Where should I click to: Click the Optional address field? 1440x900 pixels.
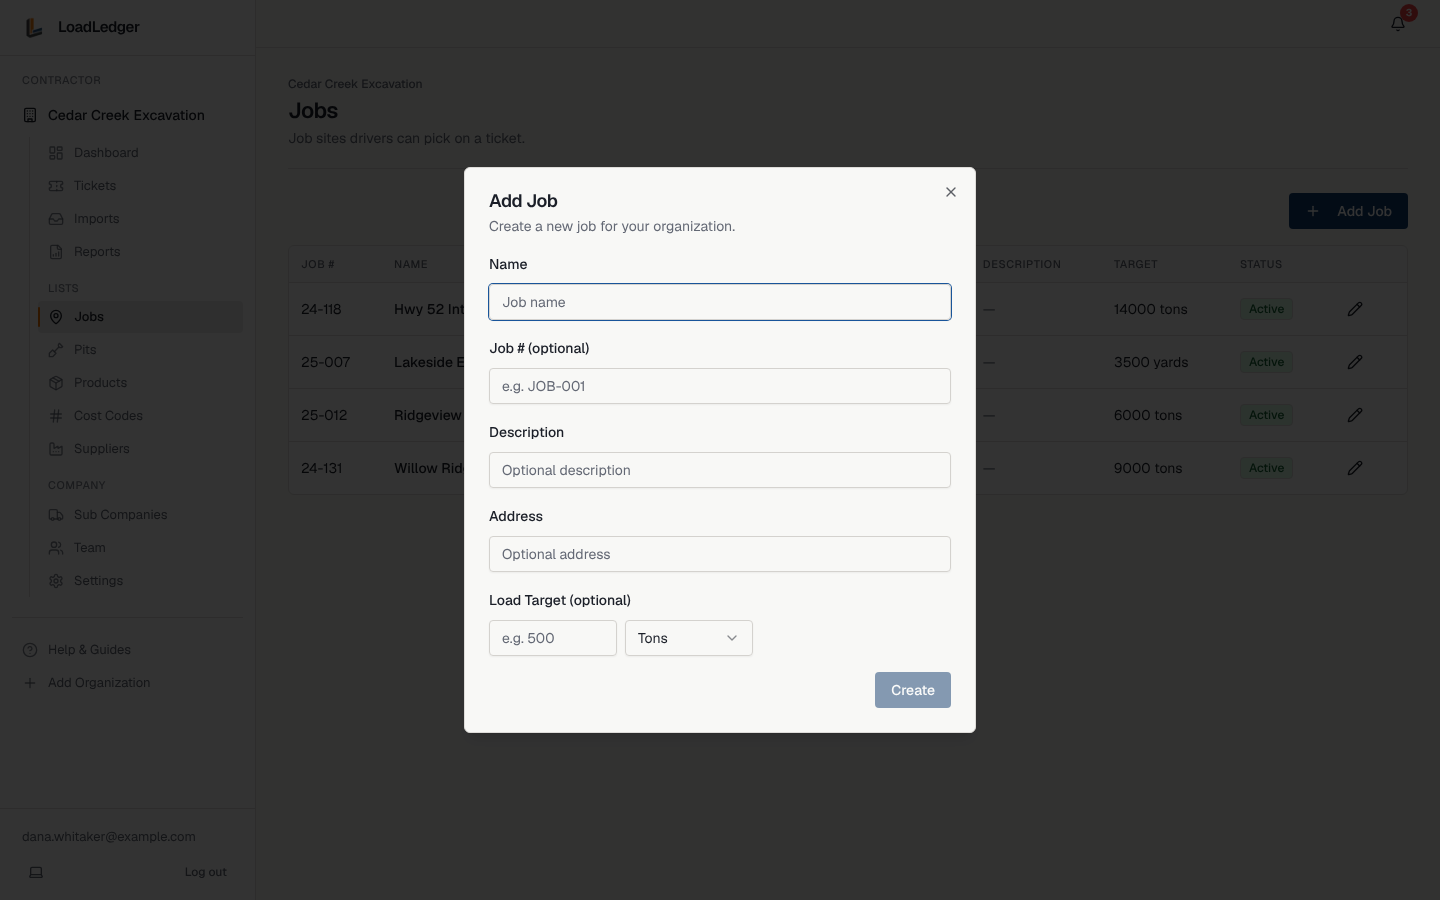(720, 554)
